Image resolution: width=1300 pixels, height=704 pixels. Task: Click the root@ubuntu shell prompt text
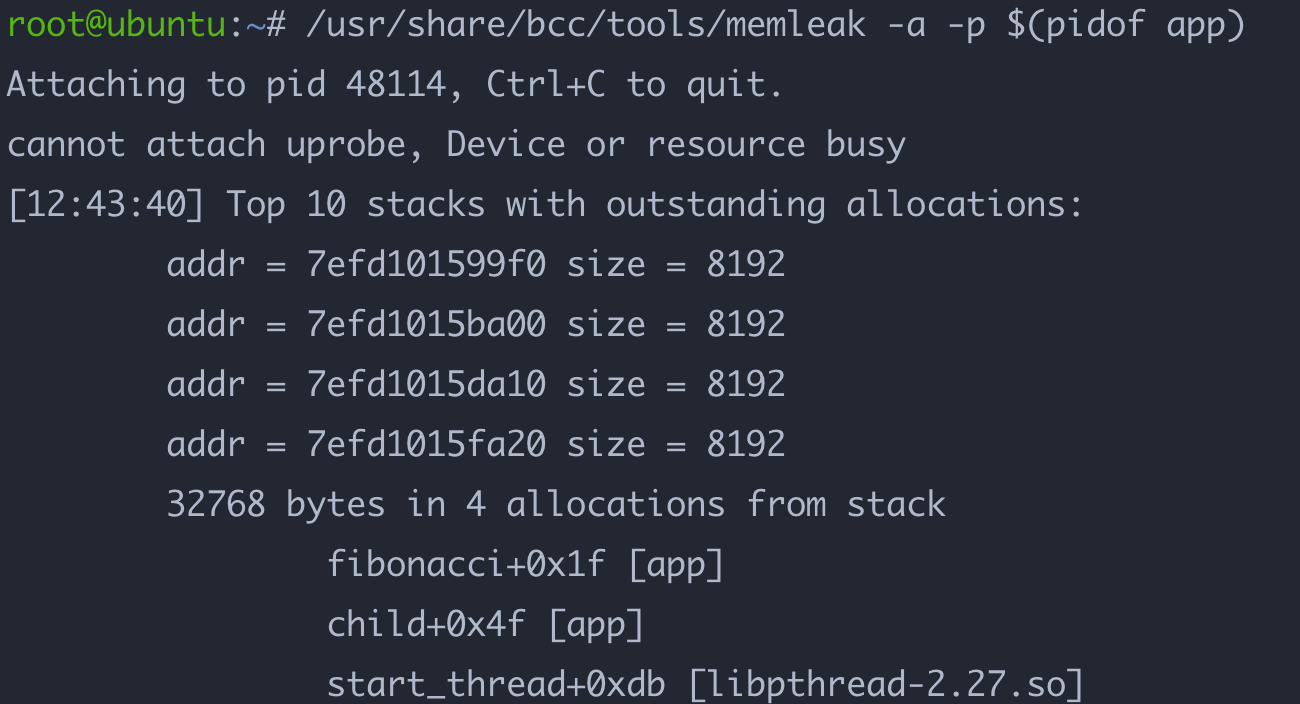116,25
